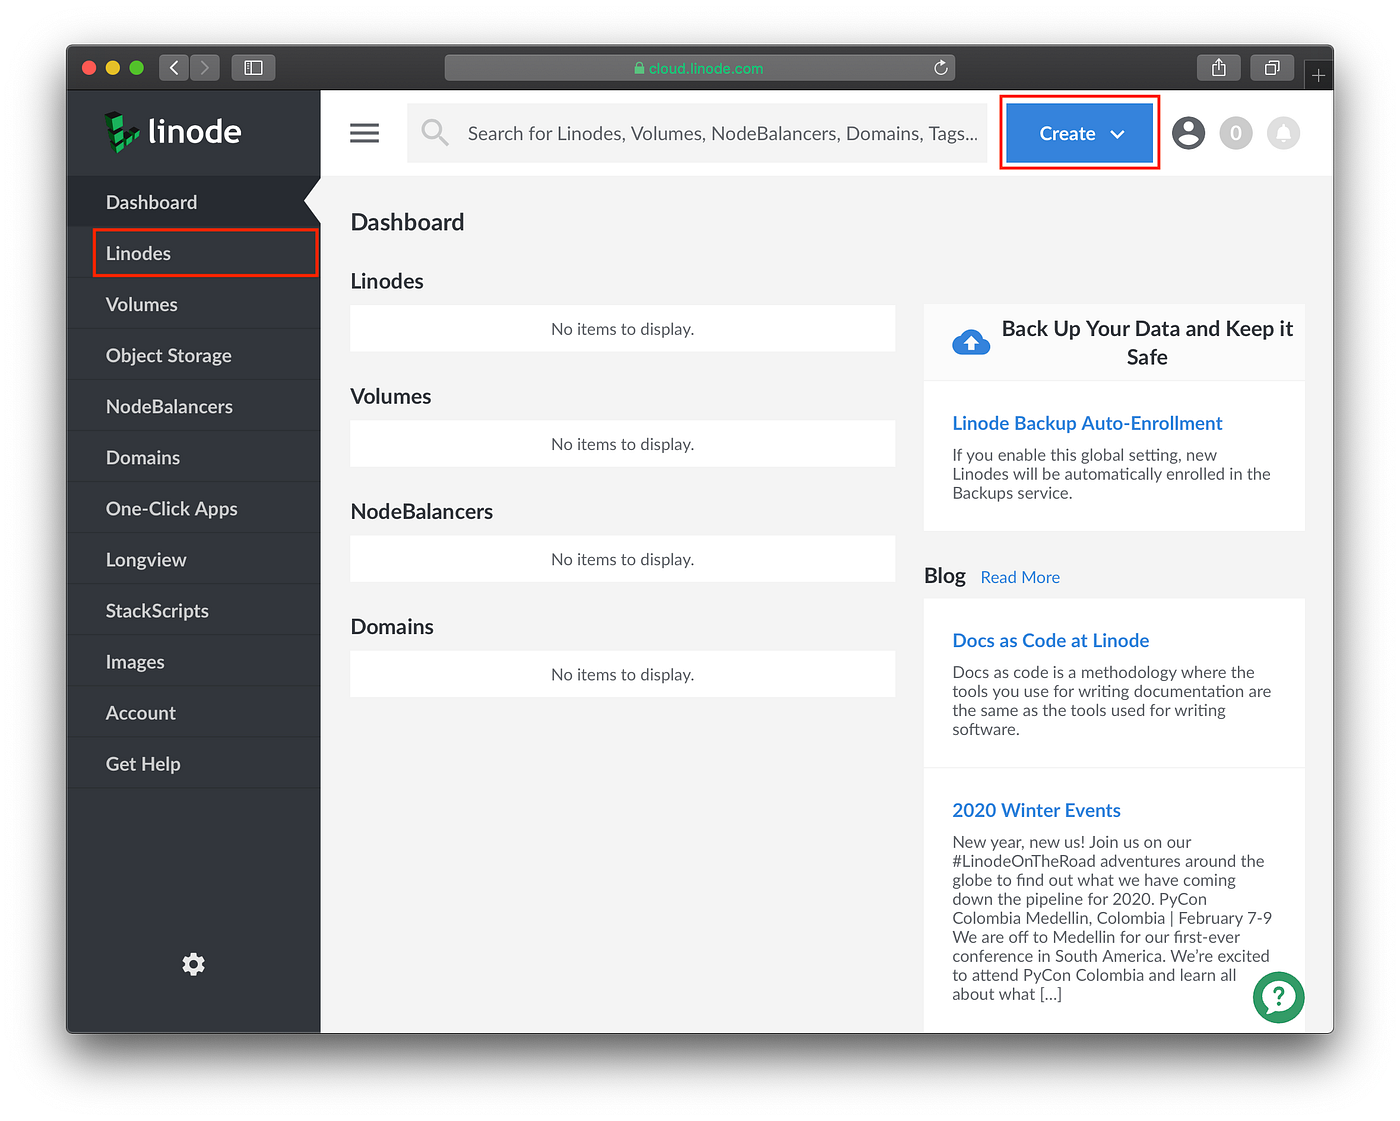Open the support tickets counter badge
Viewport: 1400px width, 1121px height.
[1236, 133]
